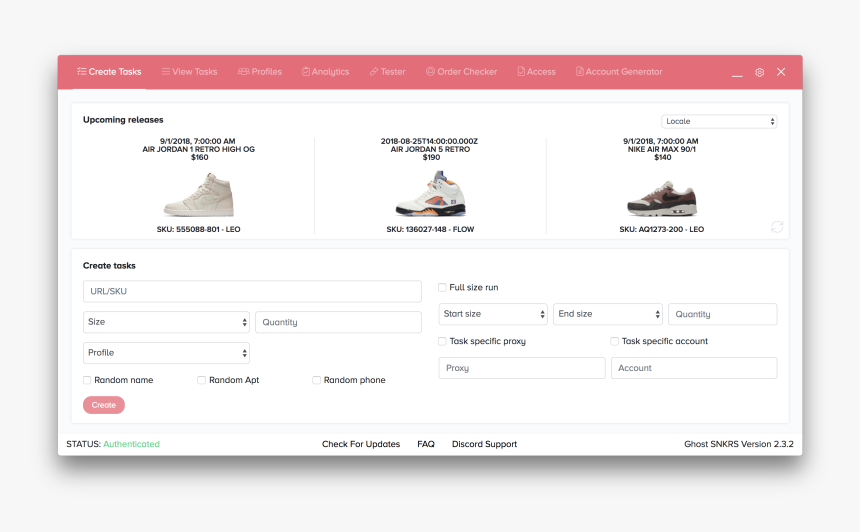Image resolution: width=860 pixels, height=532 pixels.
Task: Focus the Quantity field beside Size
Action: point(338,322)
